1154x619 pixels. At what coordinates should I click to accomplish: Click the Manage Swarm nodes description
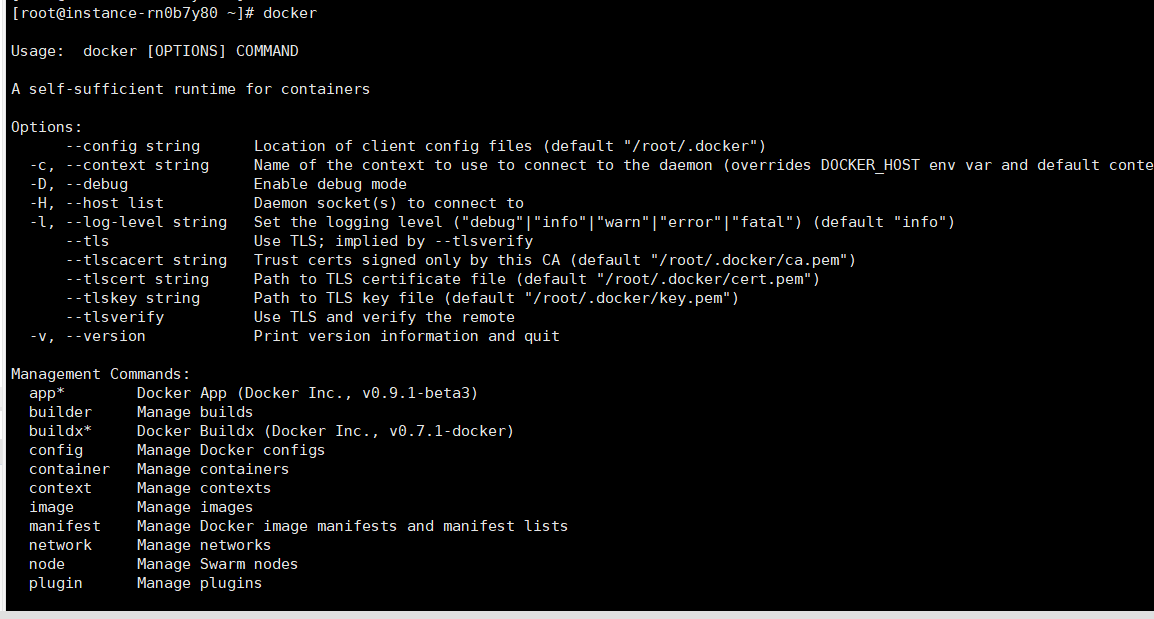(217, 565)
